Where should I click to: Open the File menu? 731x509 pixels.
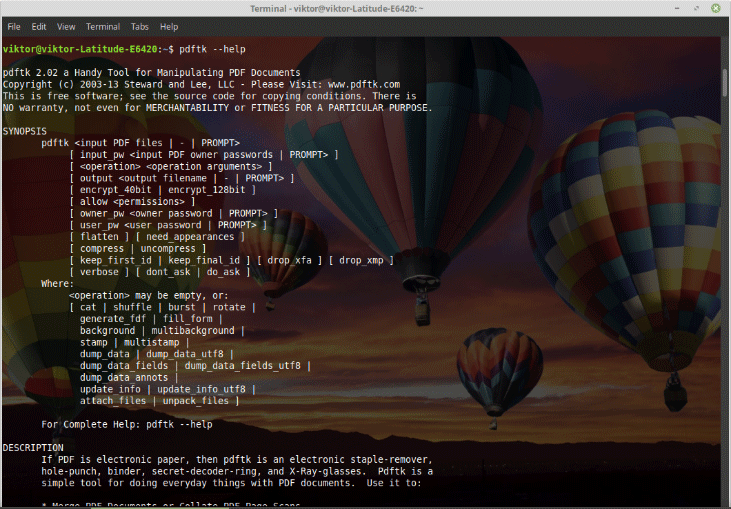pos(14,26)
